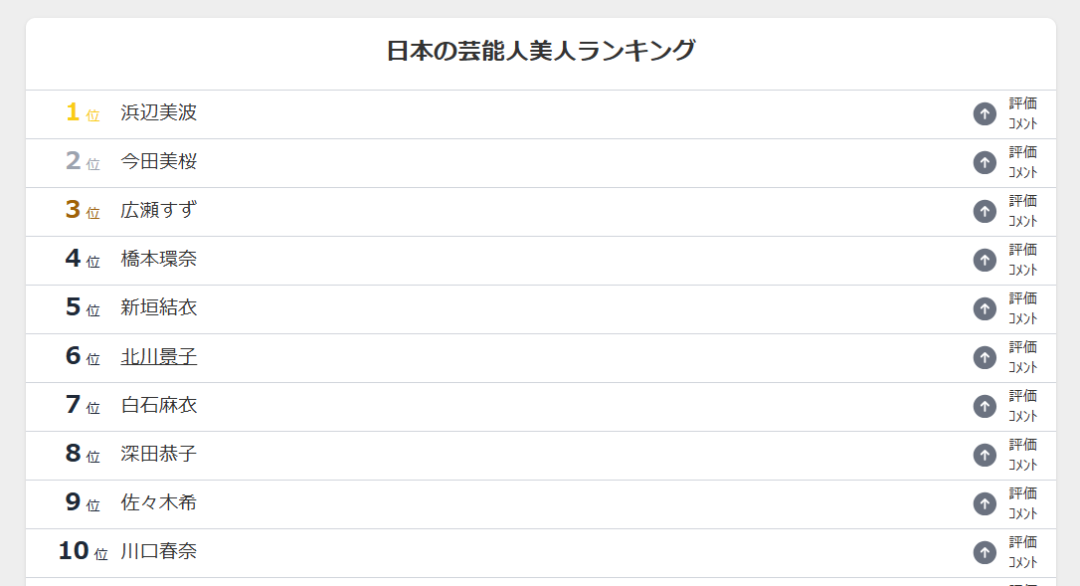This screenshot has height=586, width=1080.
Task: Hit the up arrow for 北川景子
Action: (985, 358)
